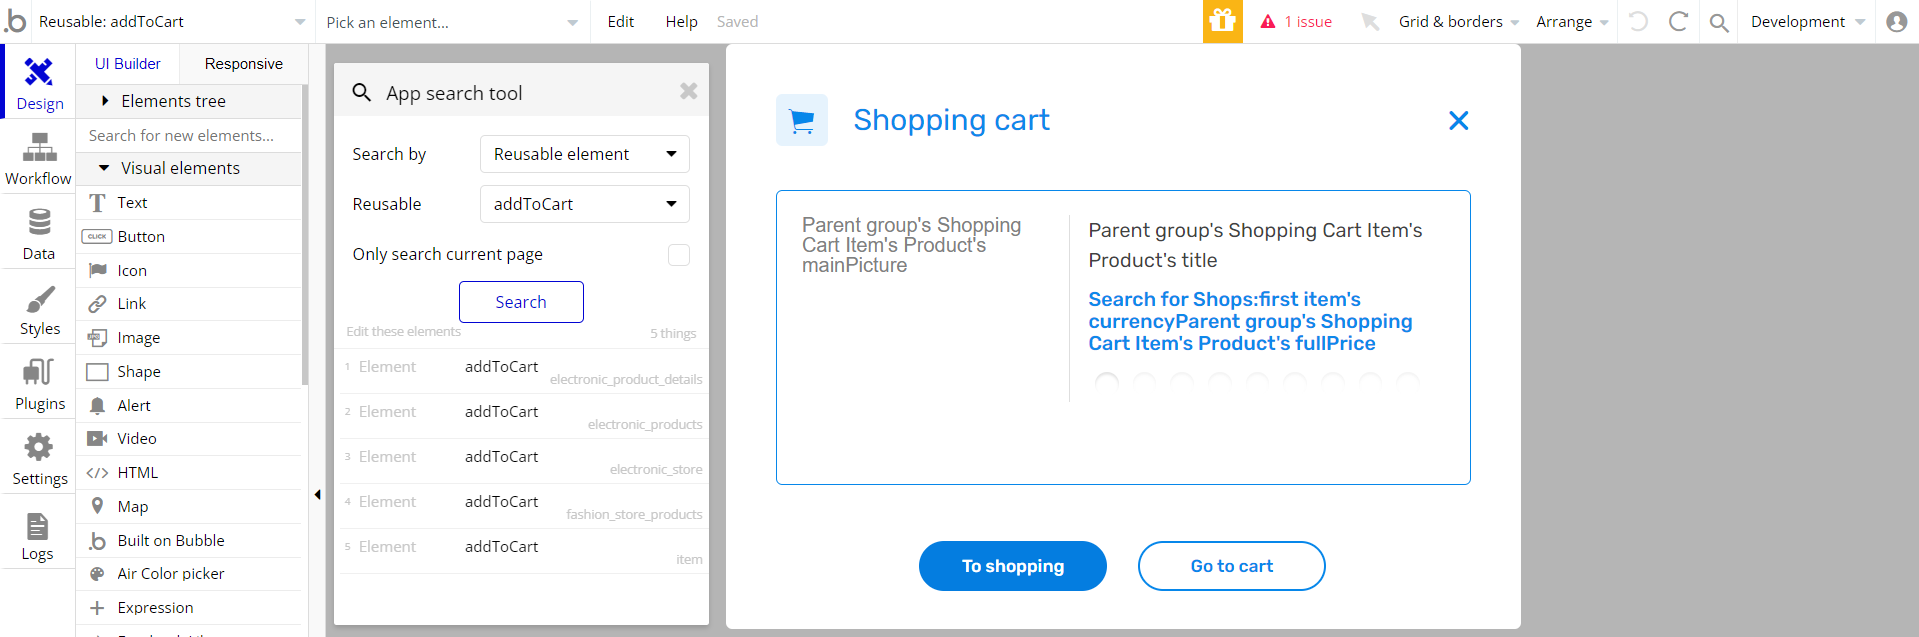Click the undo arrow icon

(x=1638, y=21)
